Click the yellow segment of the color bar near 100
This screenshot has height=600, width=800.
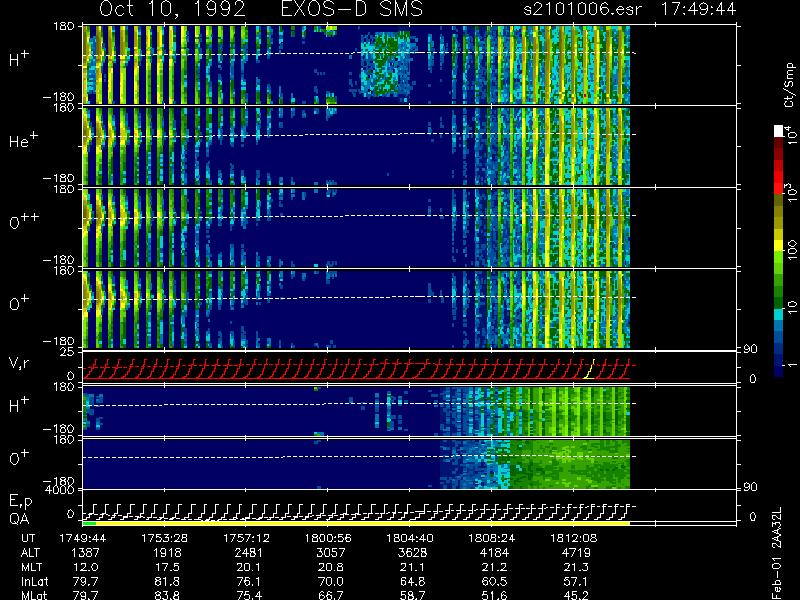779,246
